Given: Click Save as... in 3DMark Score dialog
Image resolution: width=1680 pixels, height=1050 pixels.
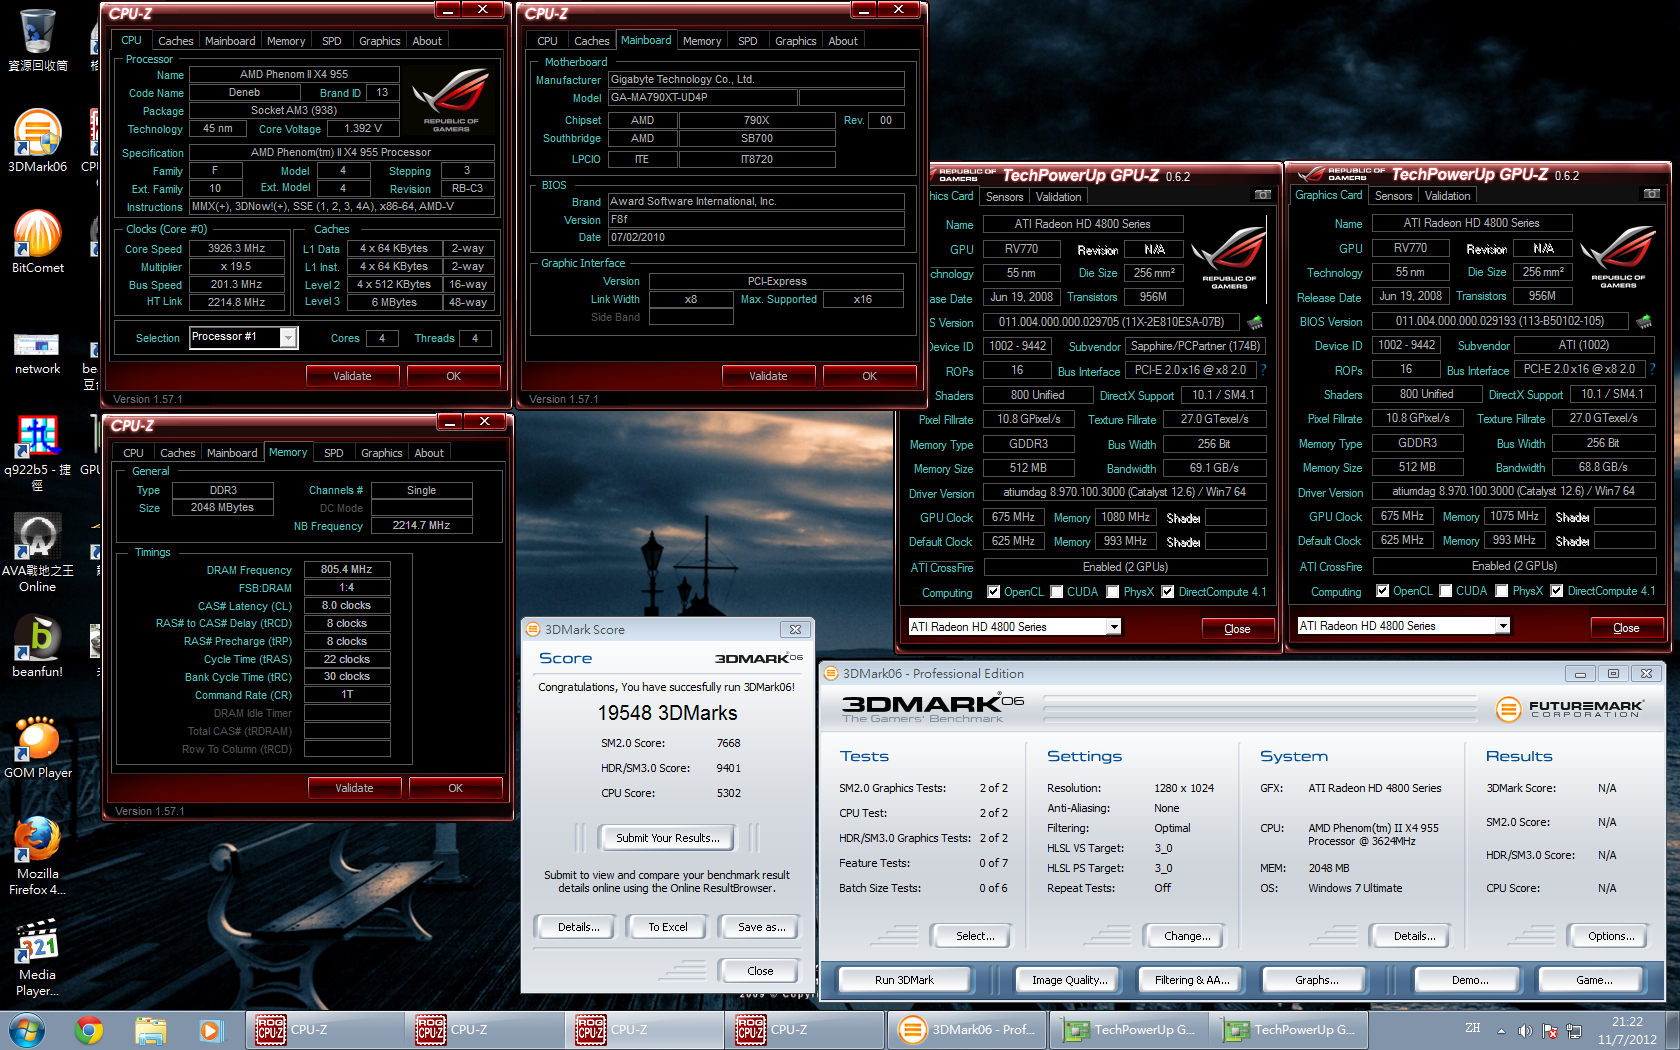Looking at the screenshot, I should click(x=761, y=927).
